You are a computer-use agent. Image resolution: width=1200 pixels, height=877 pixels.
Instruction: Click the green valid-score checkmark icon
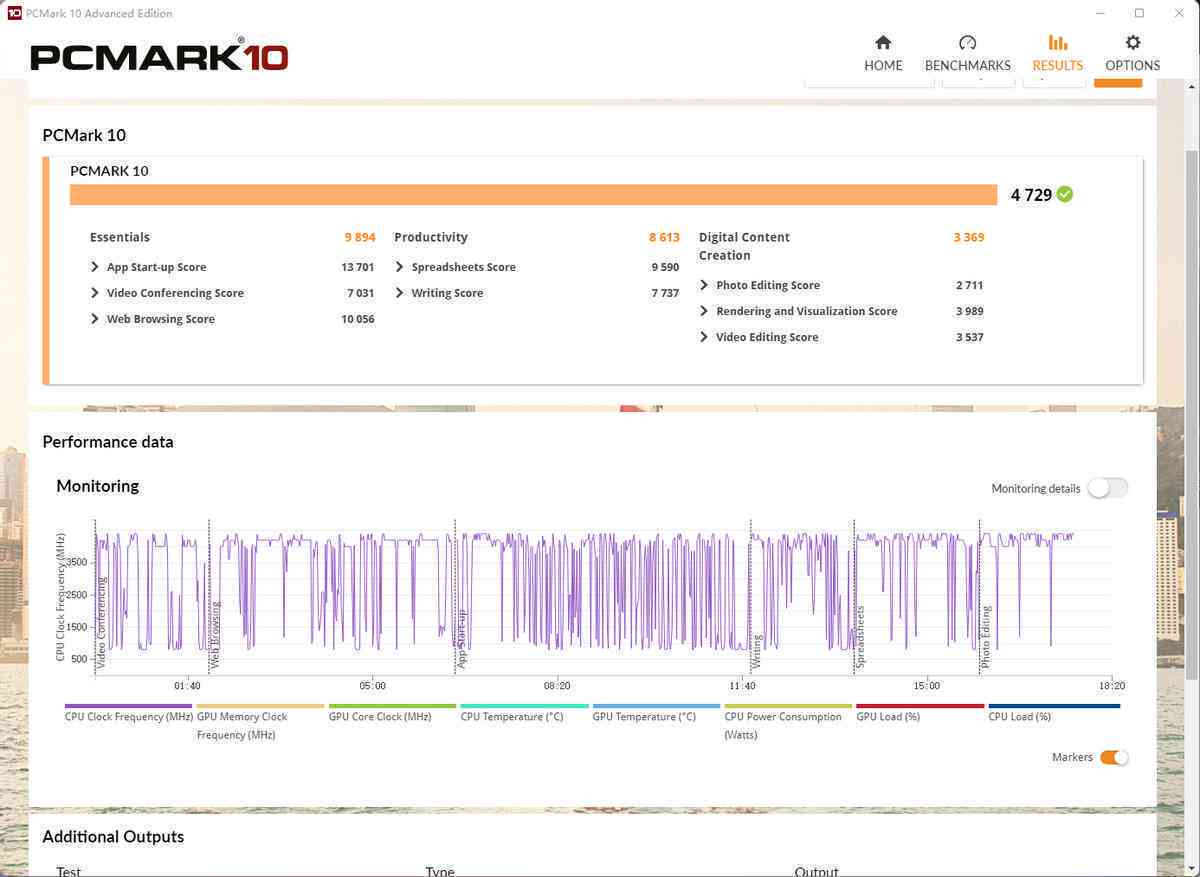pos(1065,194)
